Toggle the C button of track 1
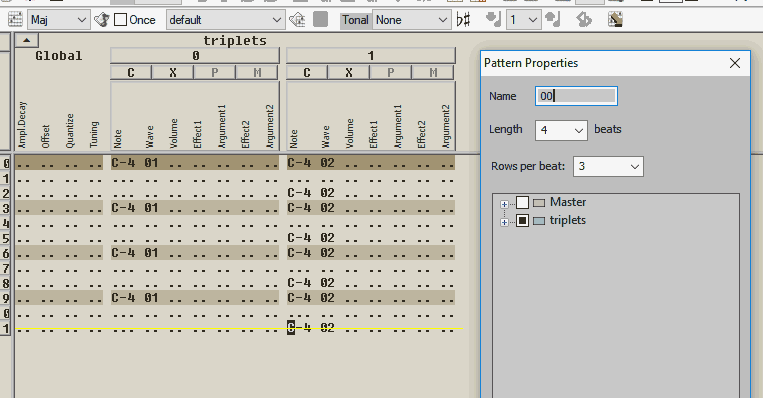The width and height of the screenshot is (763, 398). point(307,73)
